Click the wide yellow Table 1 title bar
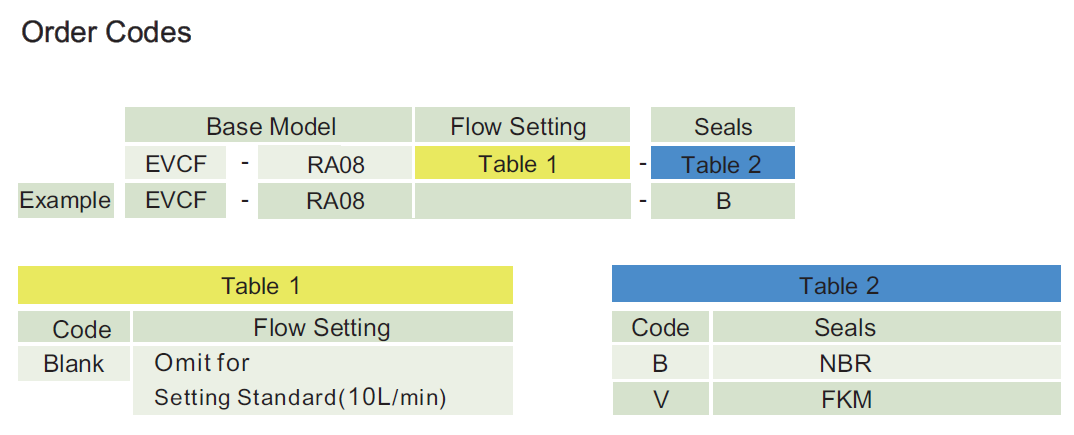 tap(265, 286)
